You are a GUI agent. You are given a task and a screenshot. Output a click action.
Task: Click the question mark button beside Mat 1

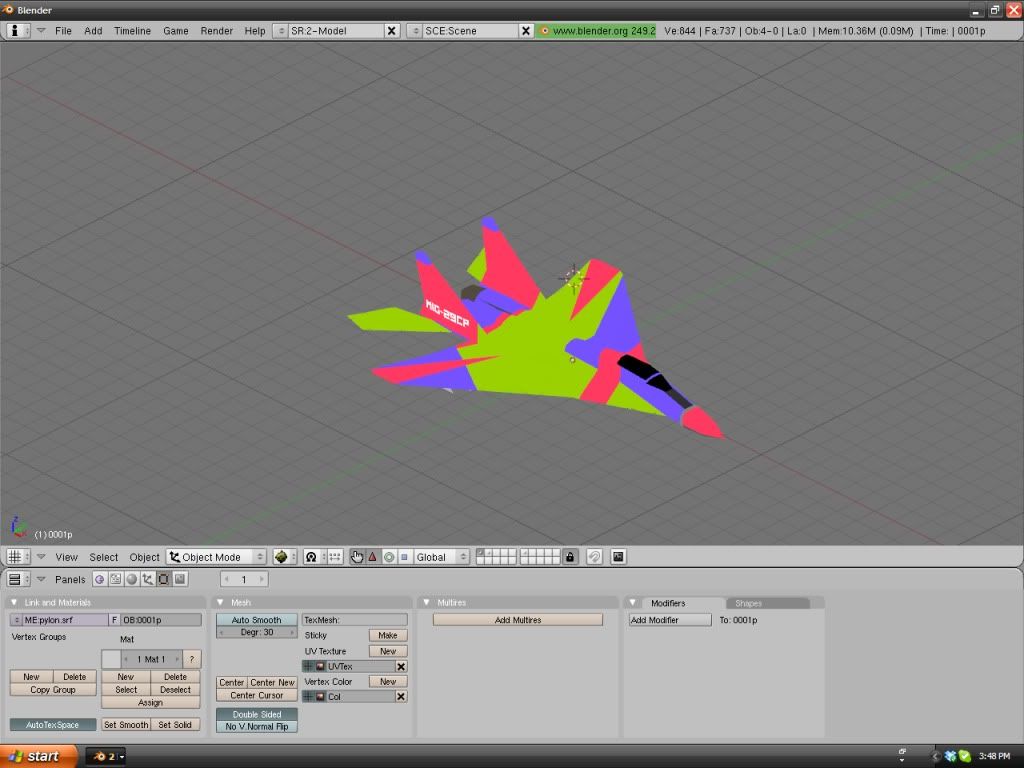click(x=192, y=660)
